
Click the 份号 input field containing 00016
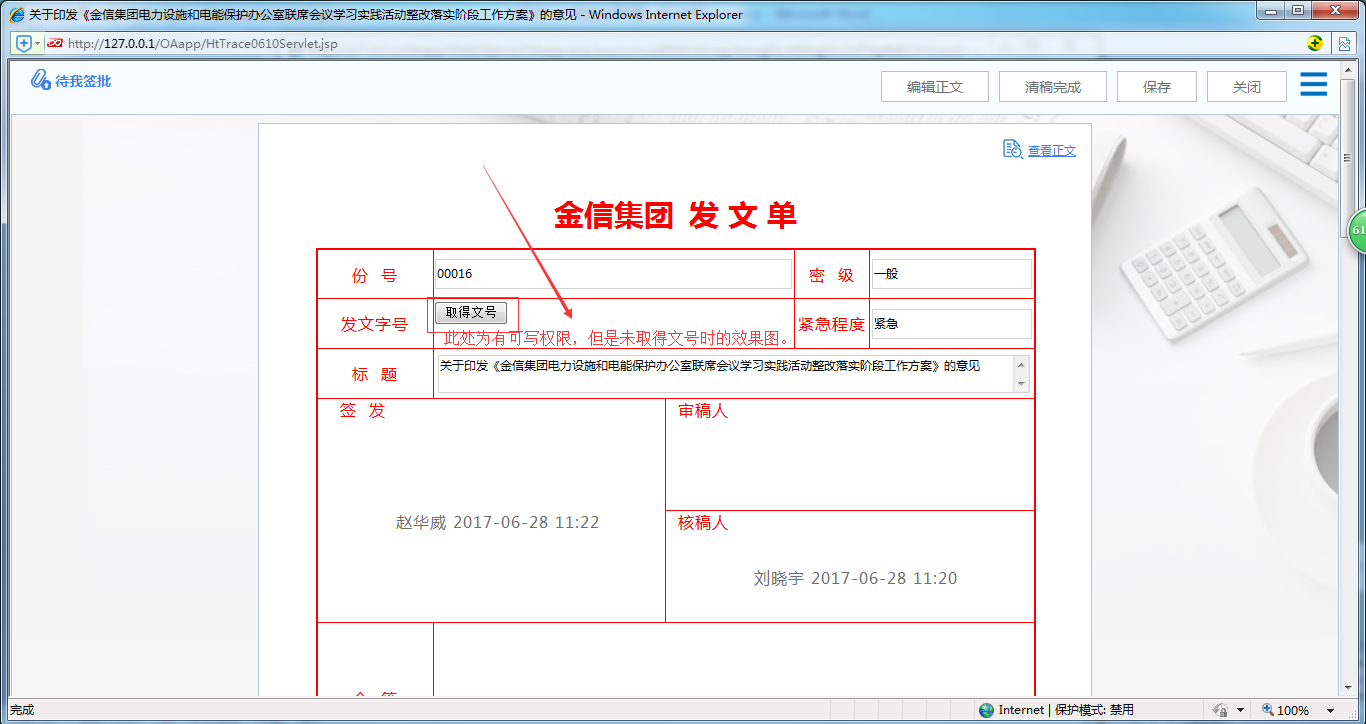coord(610,273)
